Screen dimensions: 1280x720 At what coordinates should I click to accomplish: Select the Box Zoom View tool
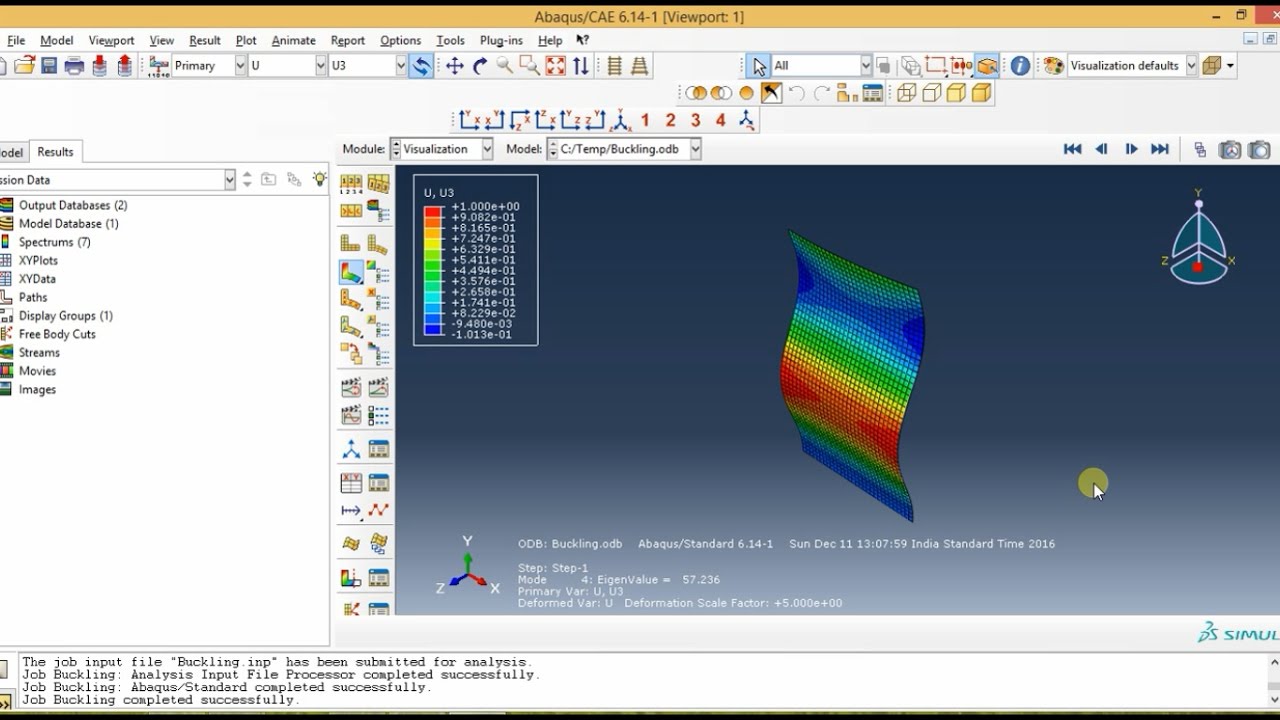[x=529, y=66]
